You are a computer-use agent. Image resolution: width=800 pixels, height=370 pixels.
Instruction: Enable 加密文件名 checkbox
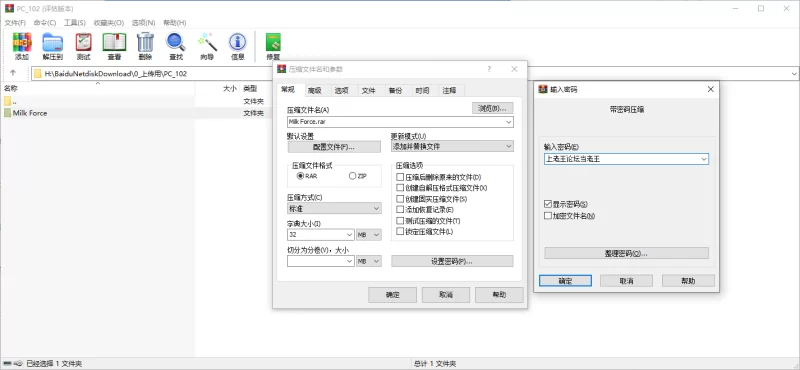548,216
